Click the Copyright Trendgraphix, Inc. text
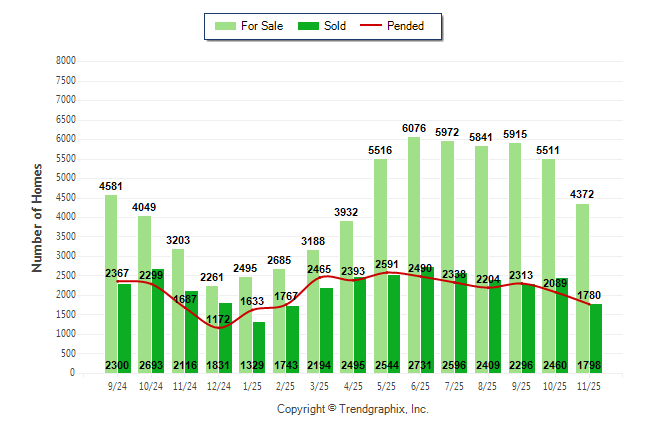 [352, 410]
